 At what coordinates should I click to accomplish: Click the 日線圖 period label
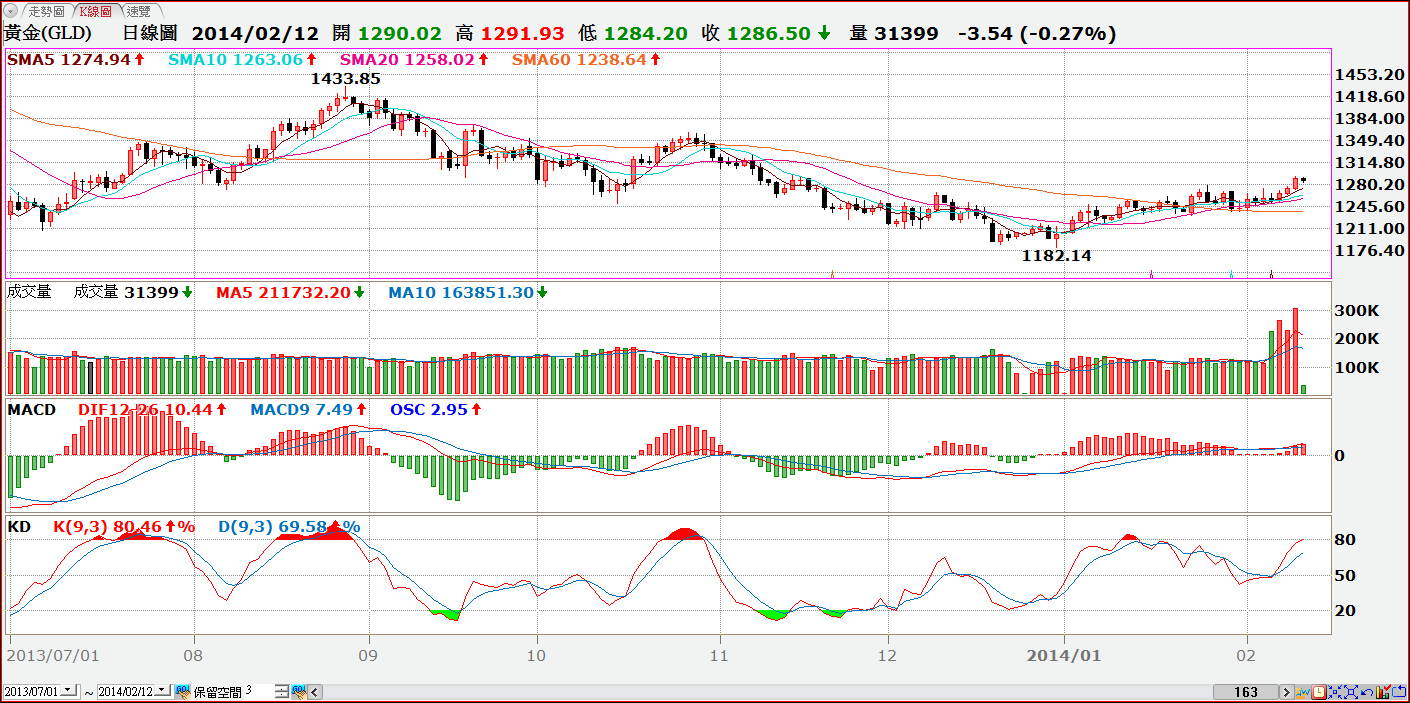click(150, 33)
